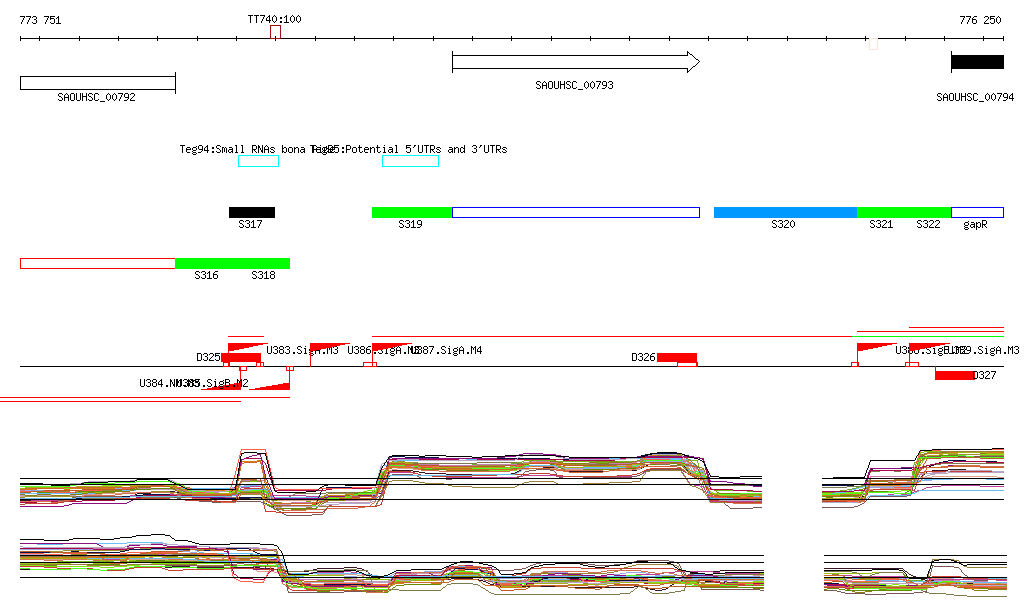Click the red upshift triangle above D325
This screenshot has width=1024, height=611.
pos(247,347)
